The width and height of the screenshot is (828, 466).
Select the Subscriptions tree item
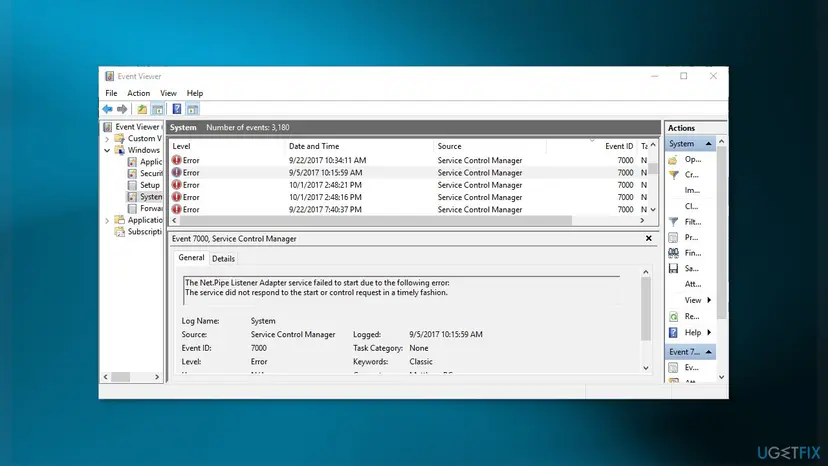pyautogui.click(x=139, y=231)
